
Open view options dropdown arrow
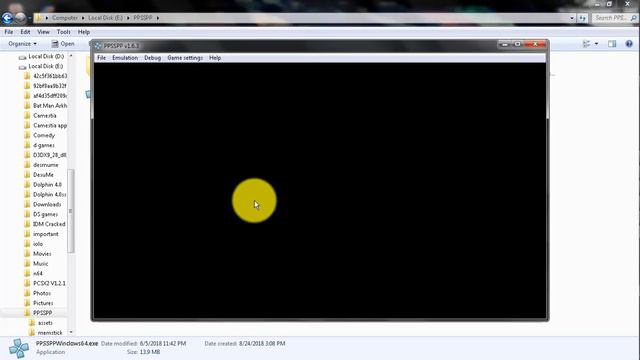pyautogui.click(x=596, y=44)
